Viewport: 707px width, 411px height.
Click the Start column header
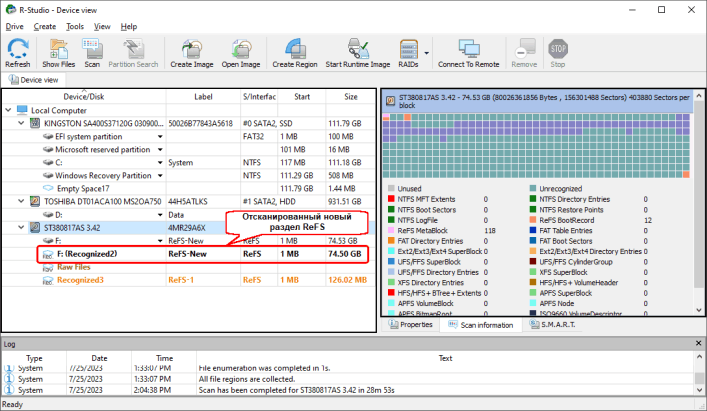pyautogui.click(x=302, y=96)
